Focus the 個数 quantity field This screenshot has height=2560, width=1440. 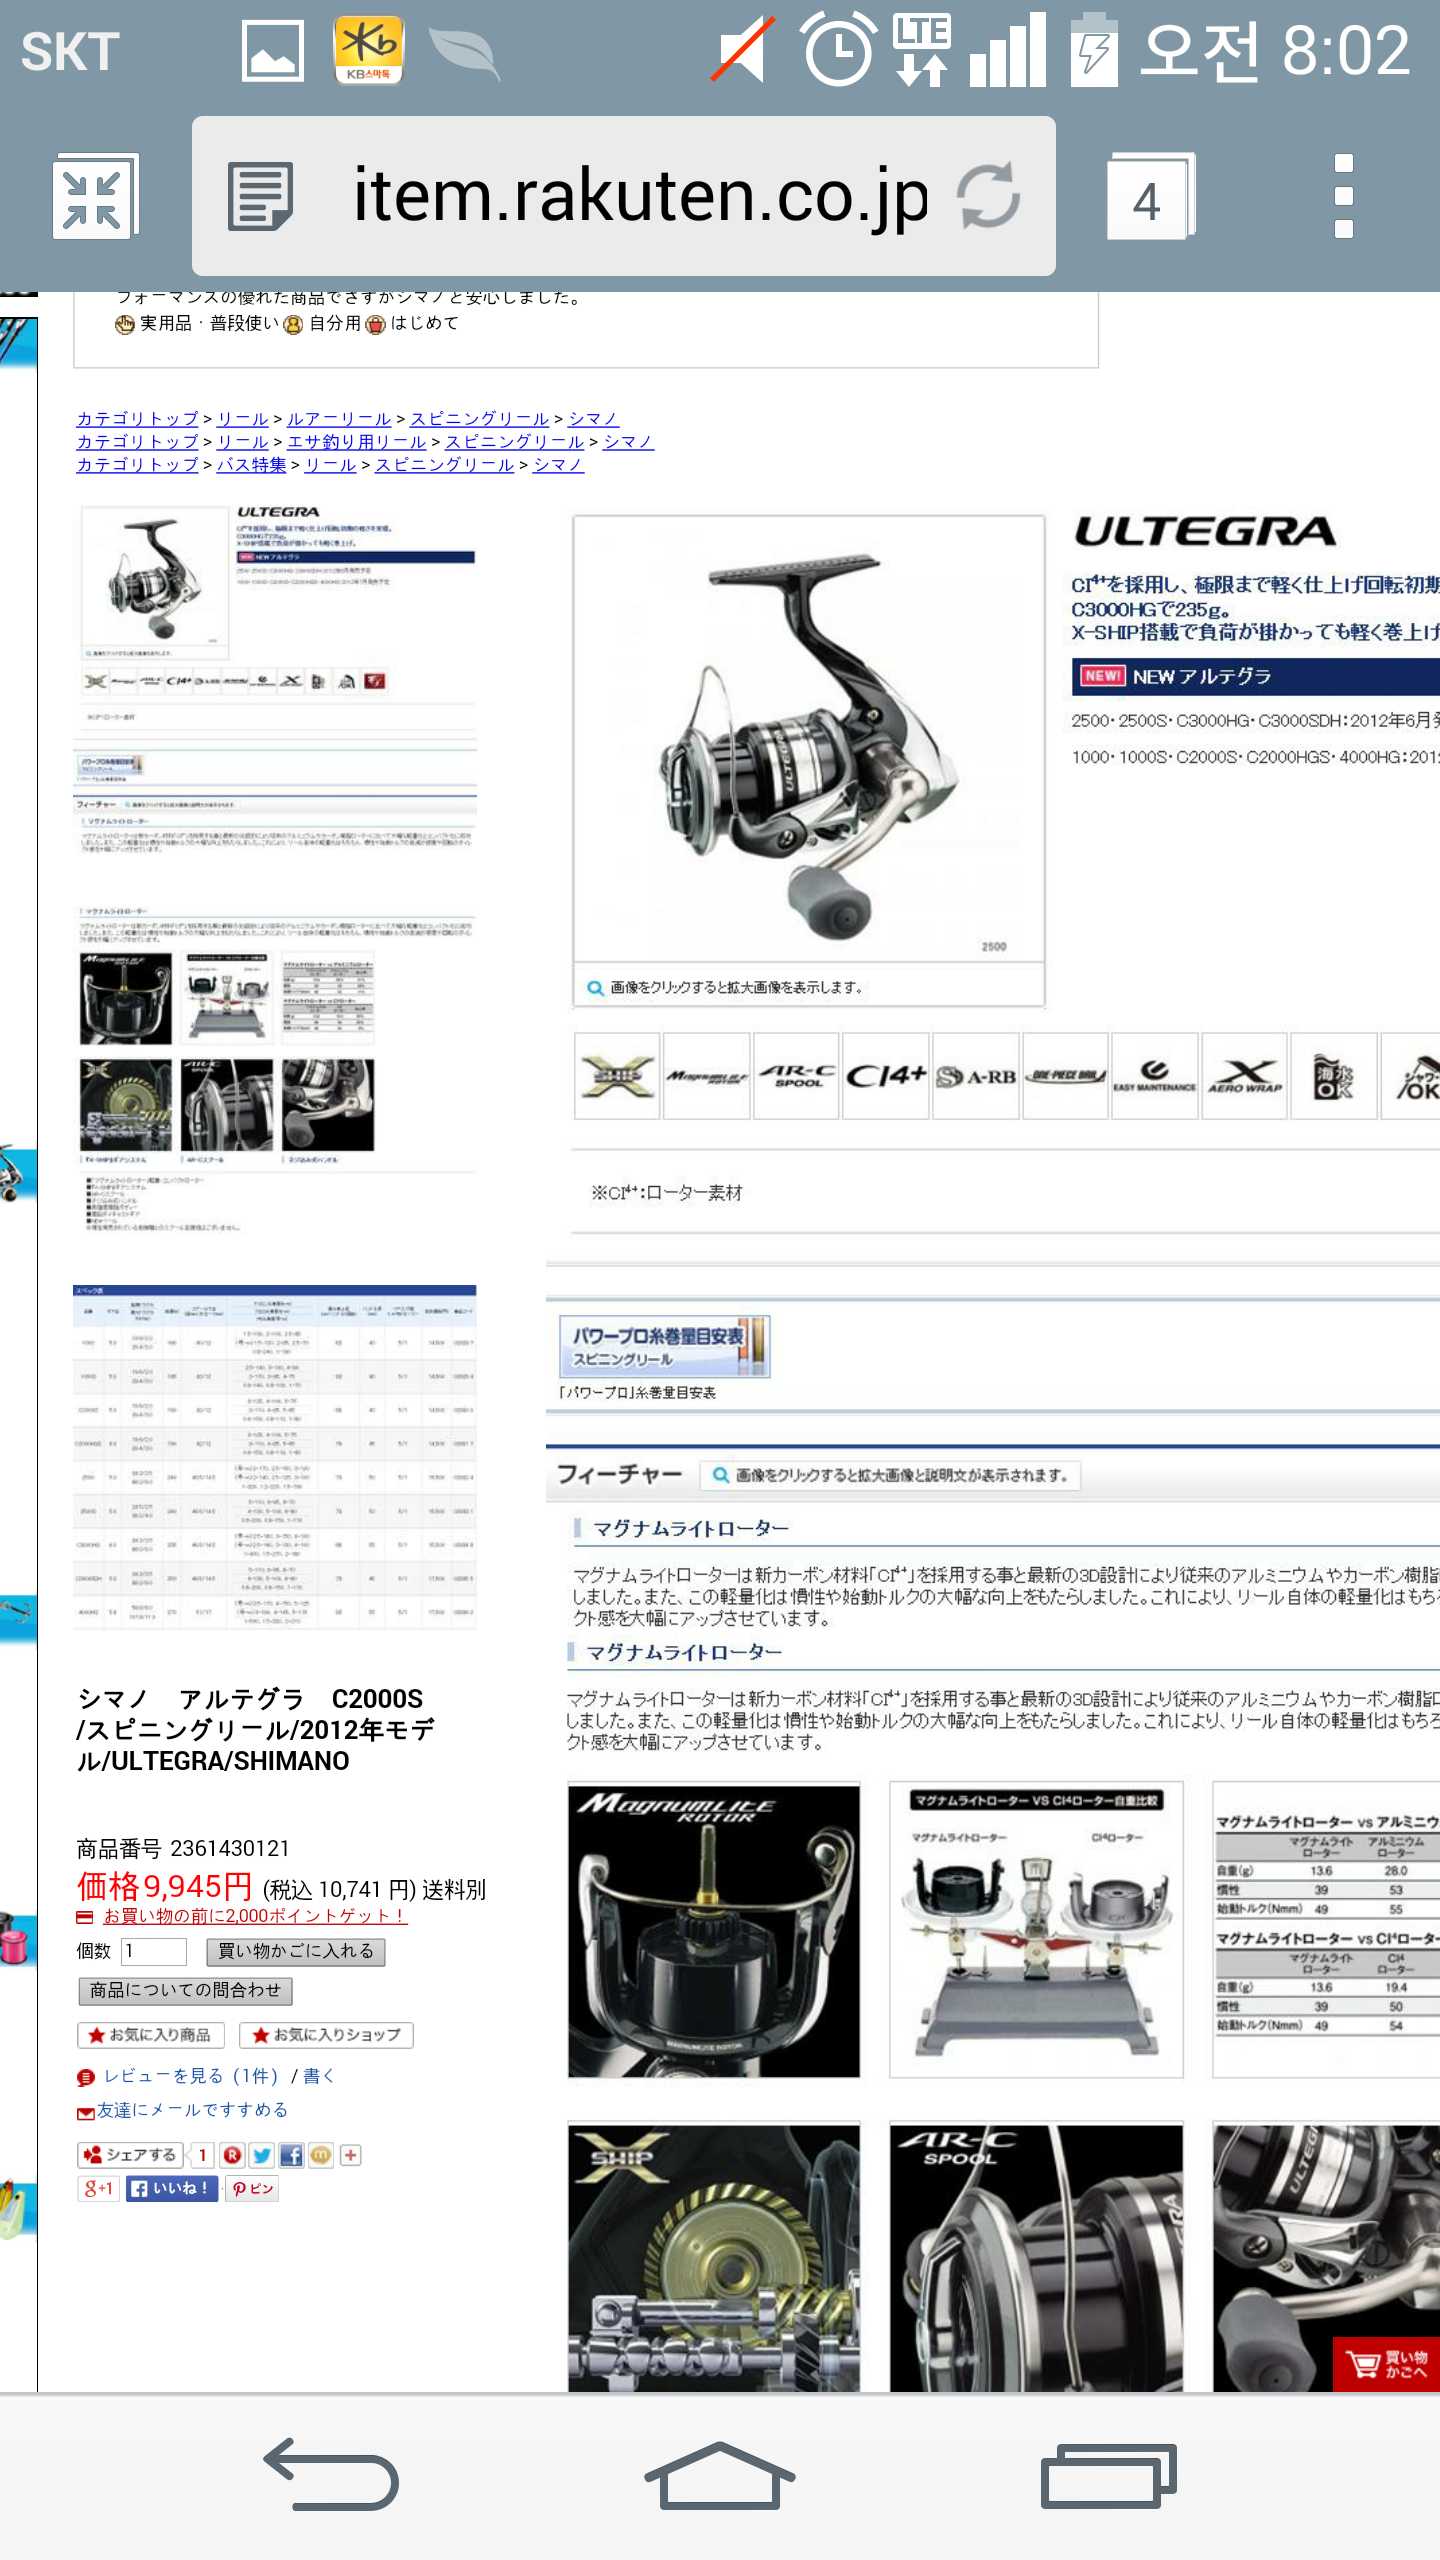tap(154, 1951)
